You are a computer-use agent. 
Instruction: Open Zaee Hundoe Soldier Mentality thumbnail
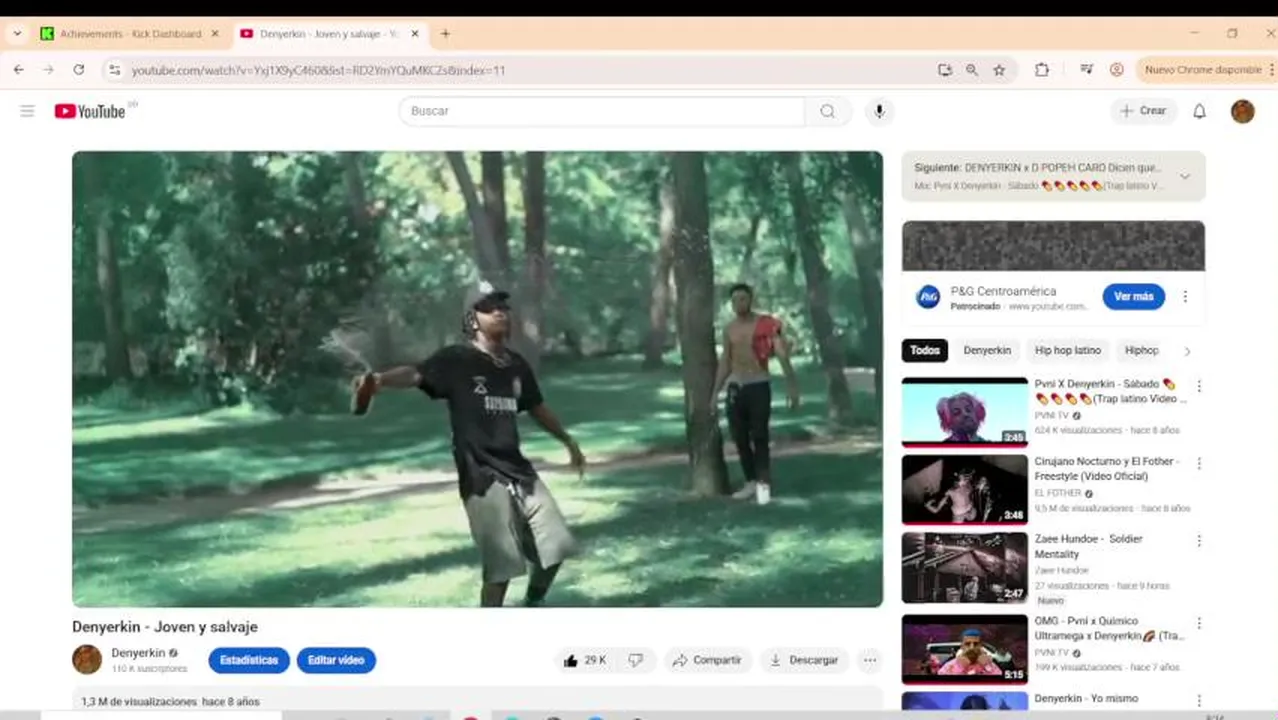964,567
